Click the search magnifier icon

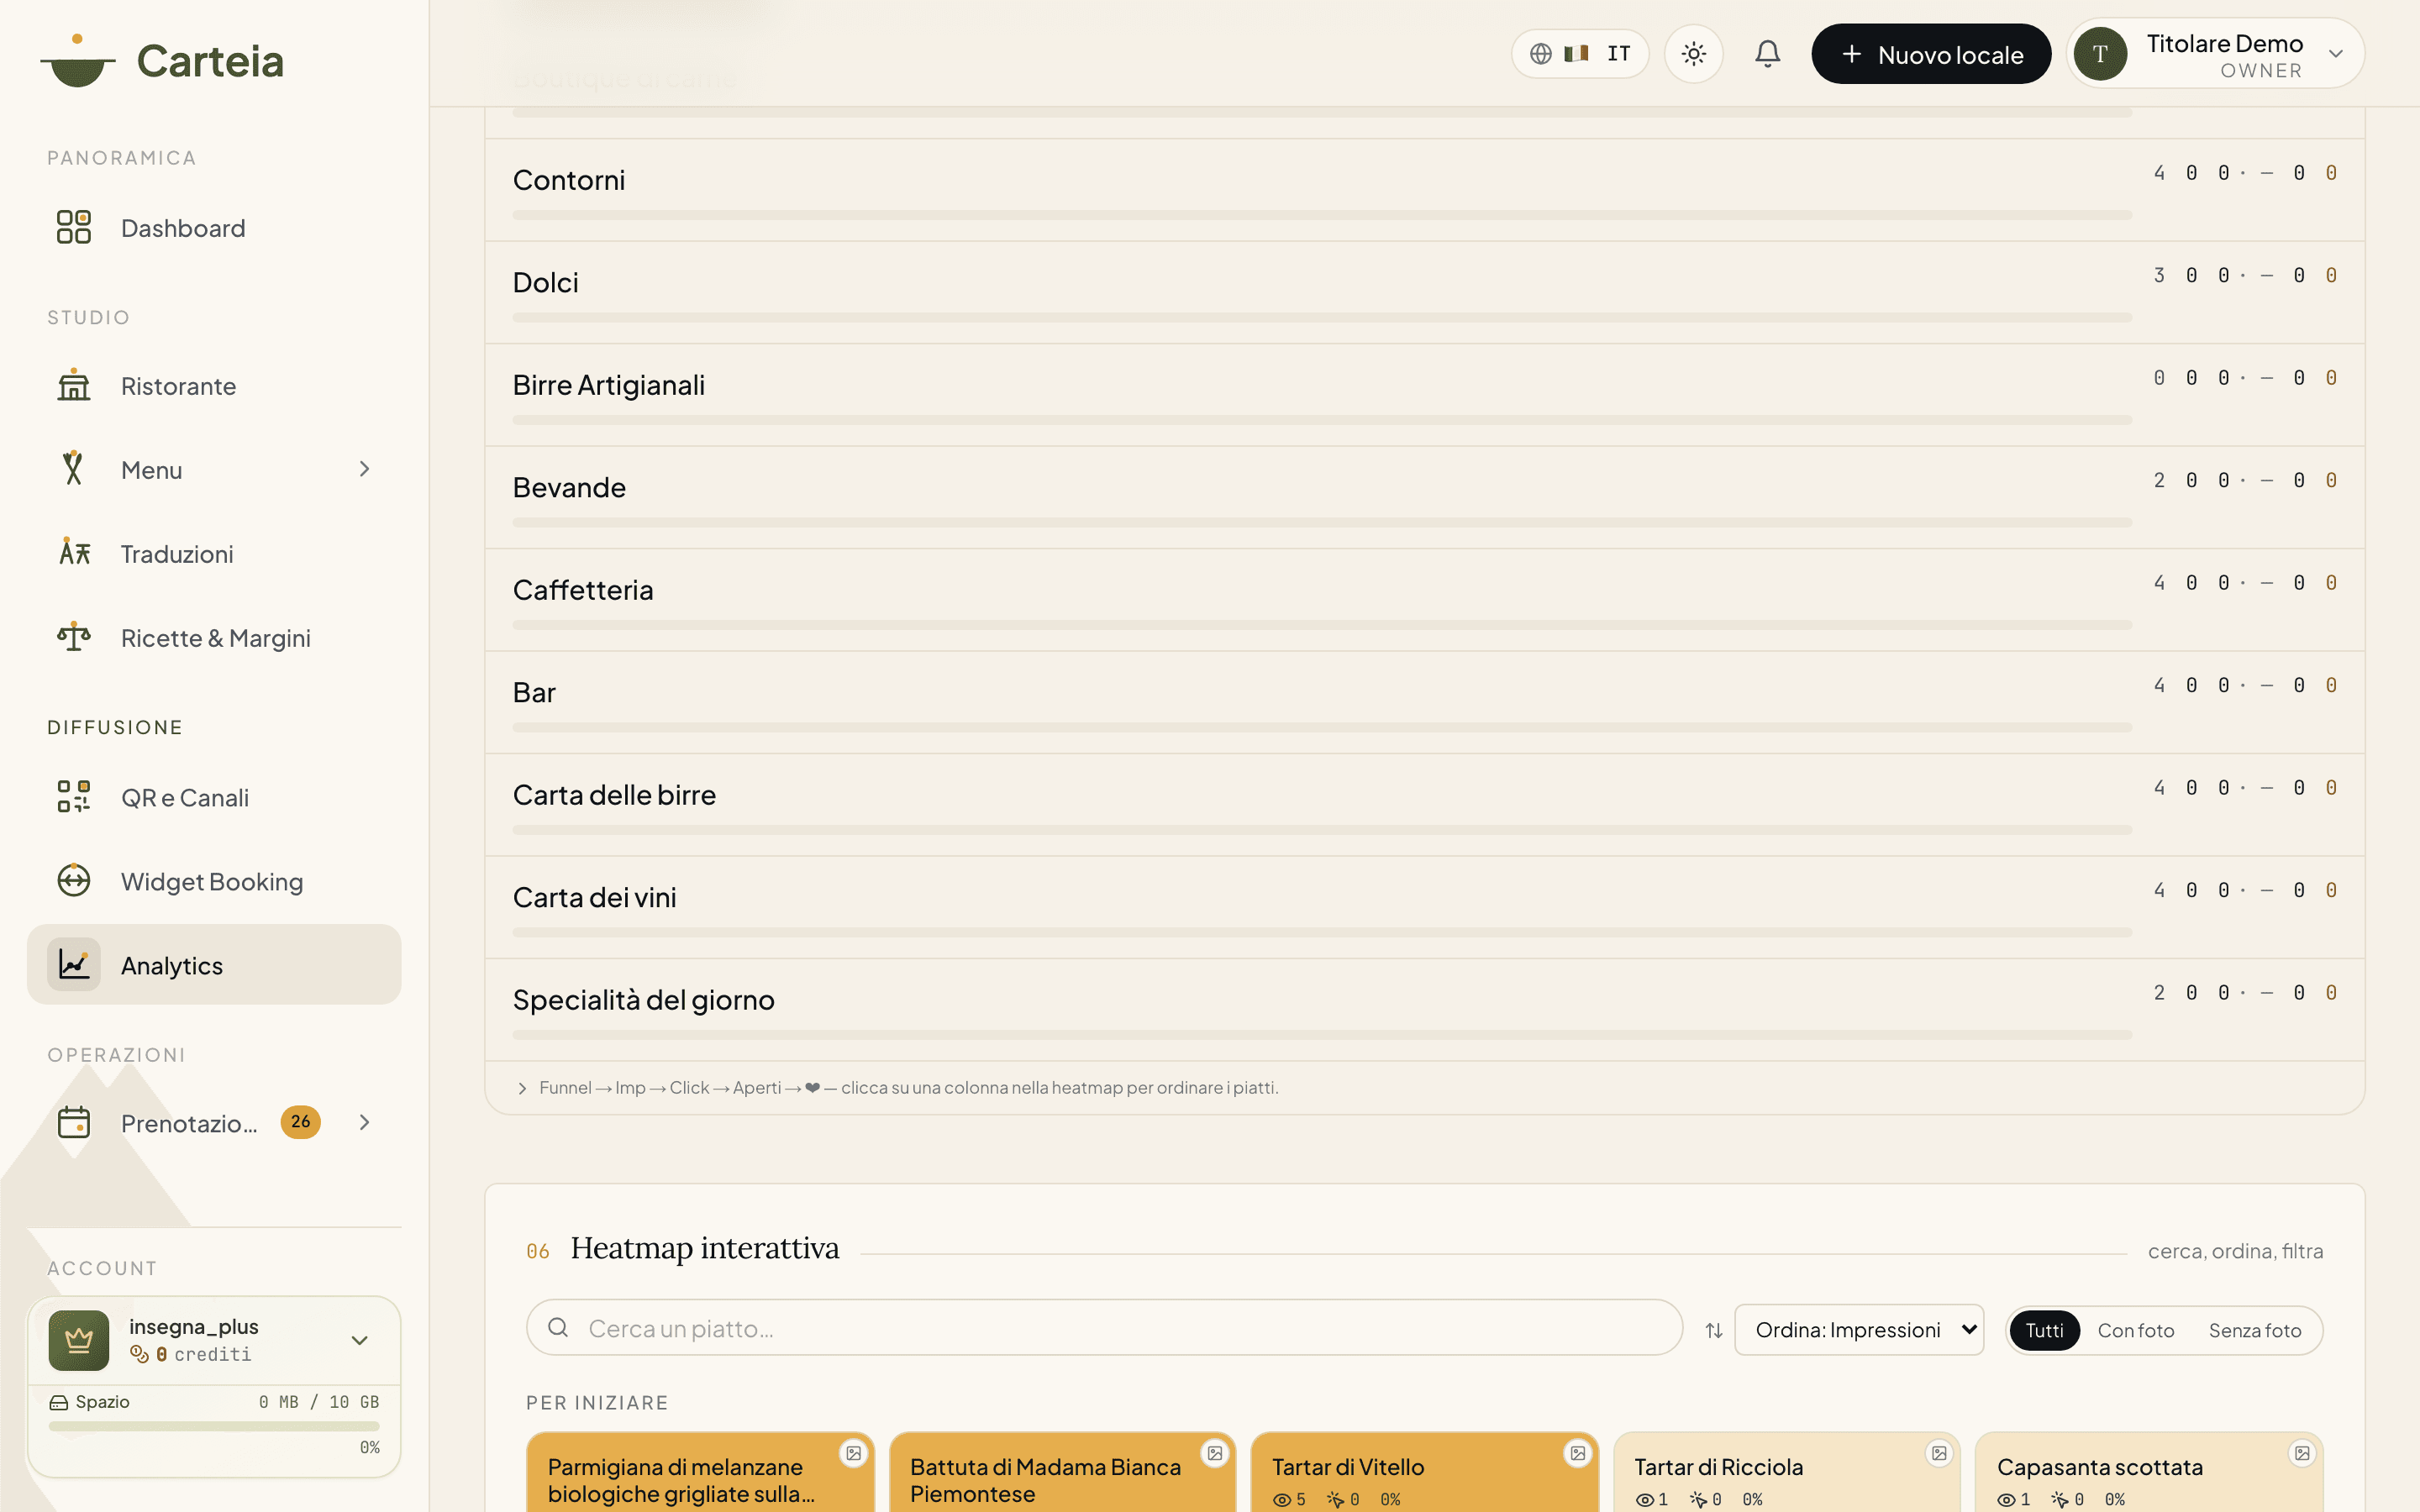558,1328
